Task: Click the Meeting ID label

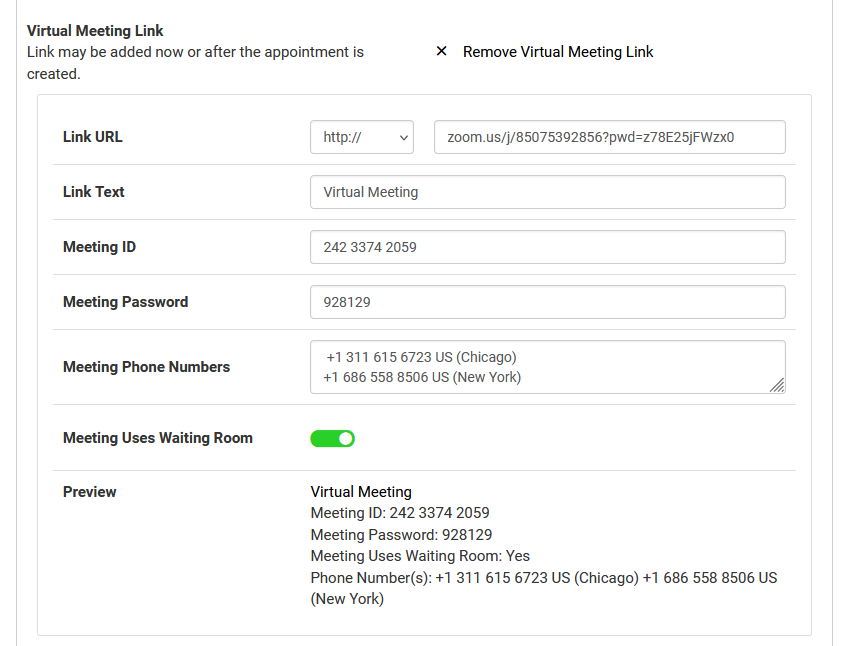Action: pos(99,247)
